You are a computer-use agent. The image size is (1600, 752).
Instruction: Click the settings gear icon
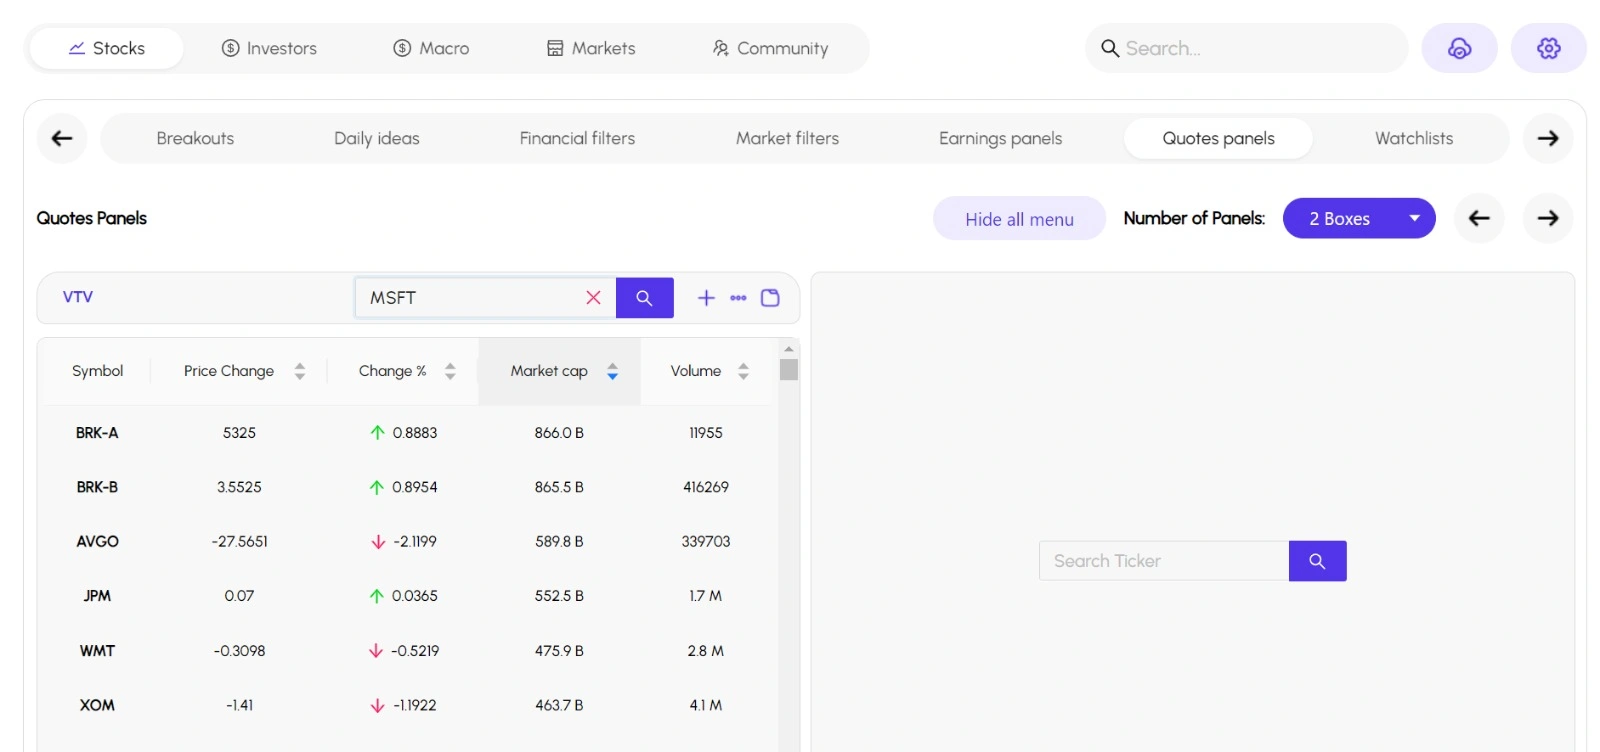[x=1548, y=48]
